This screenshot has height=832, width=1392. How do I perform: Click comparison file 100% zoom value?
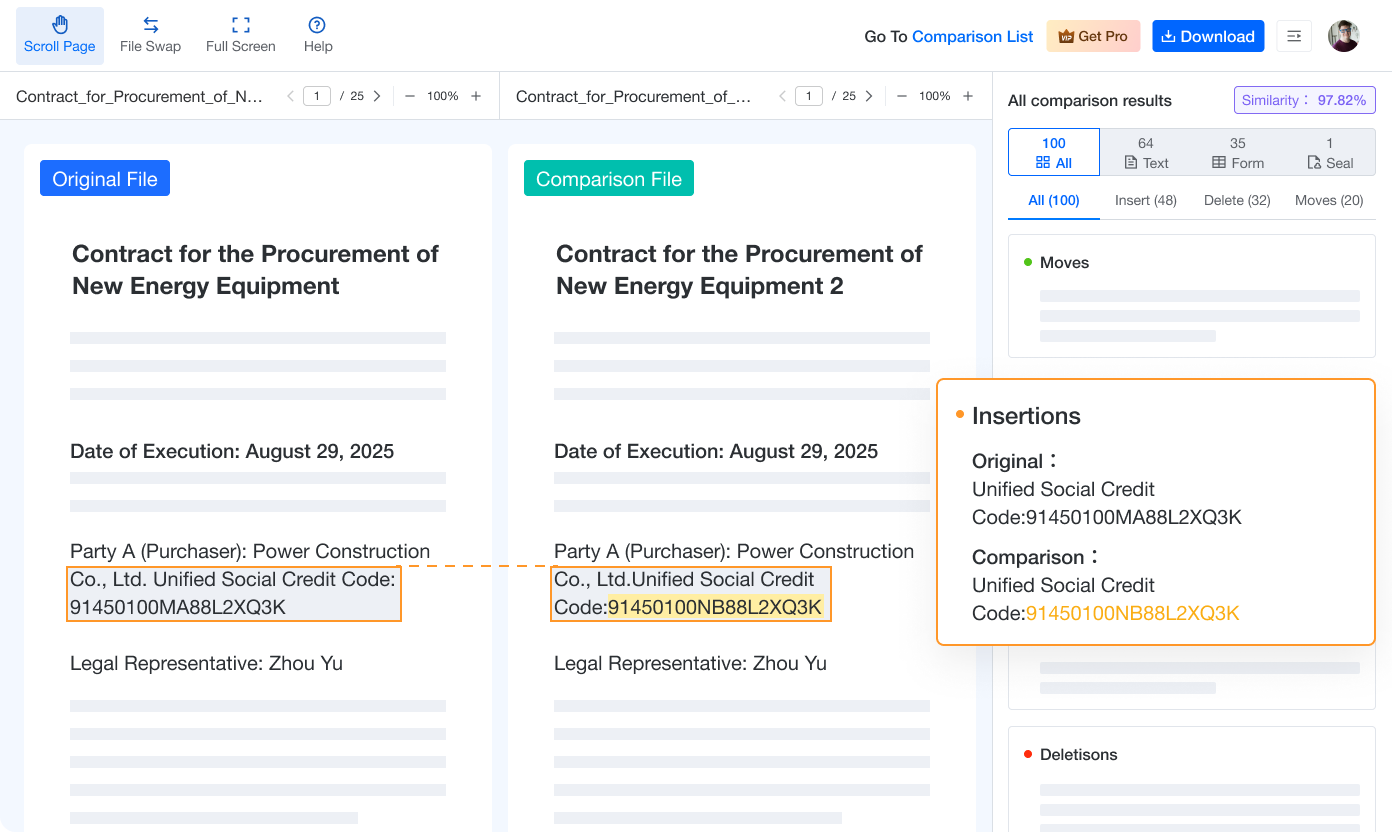935,96
